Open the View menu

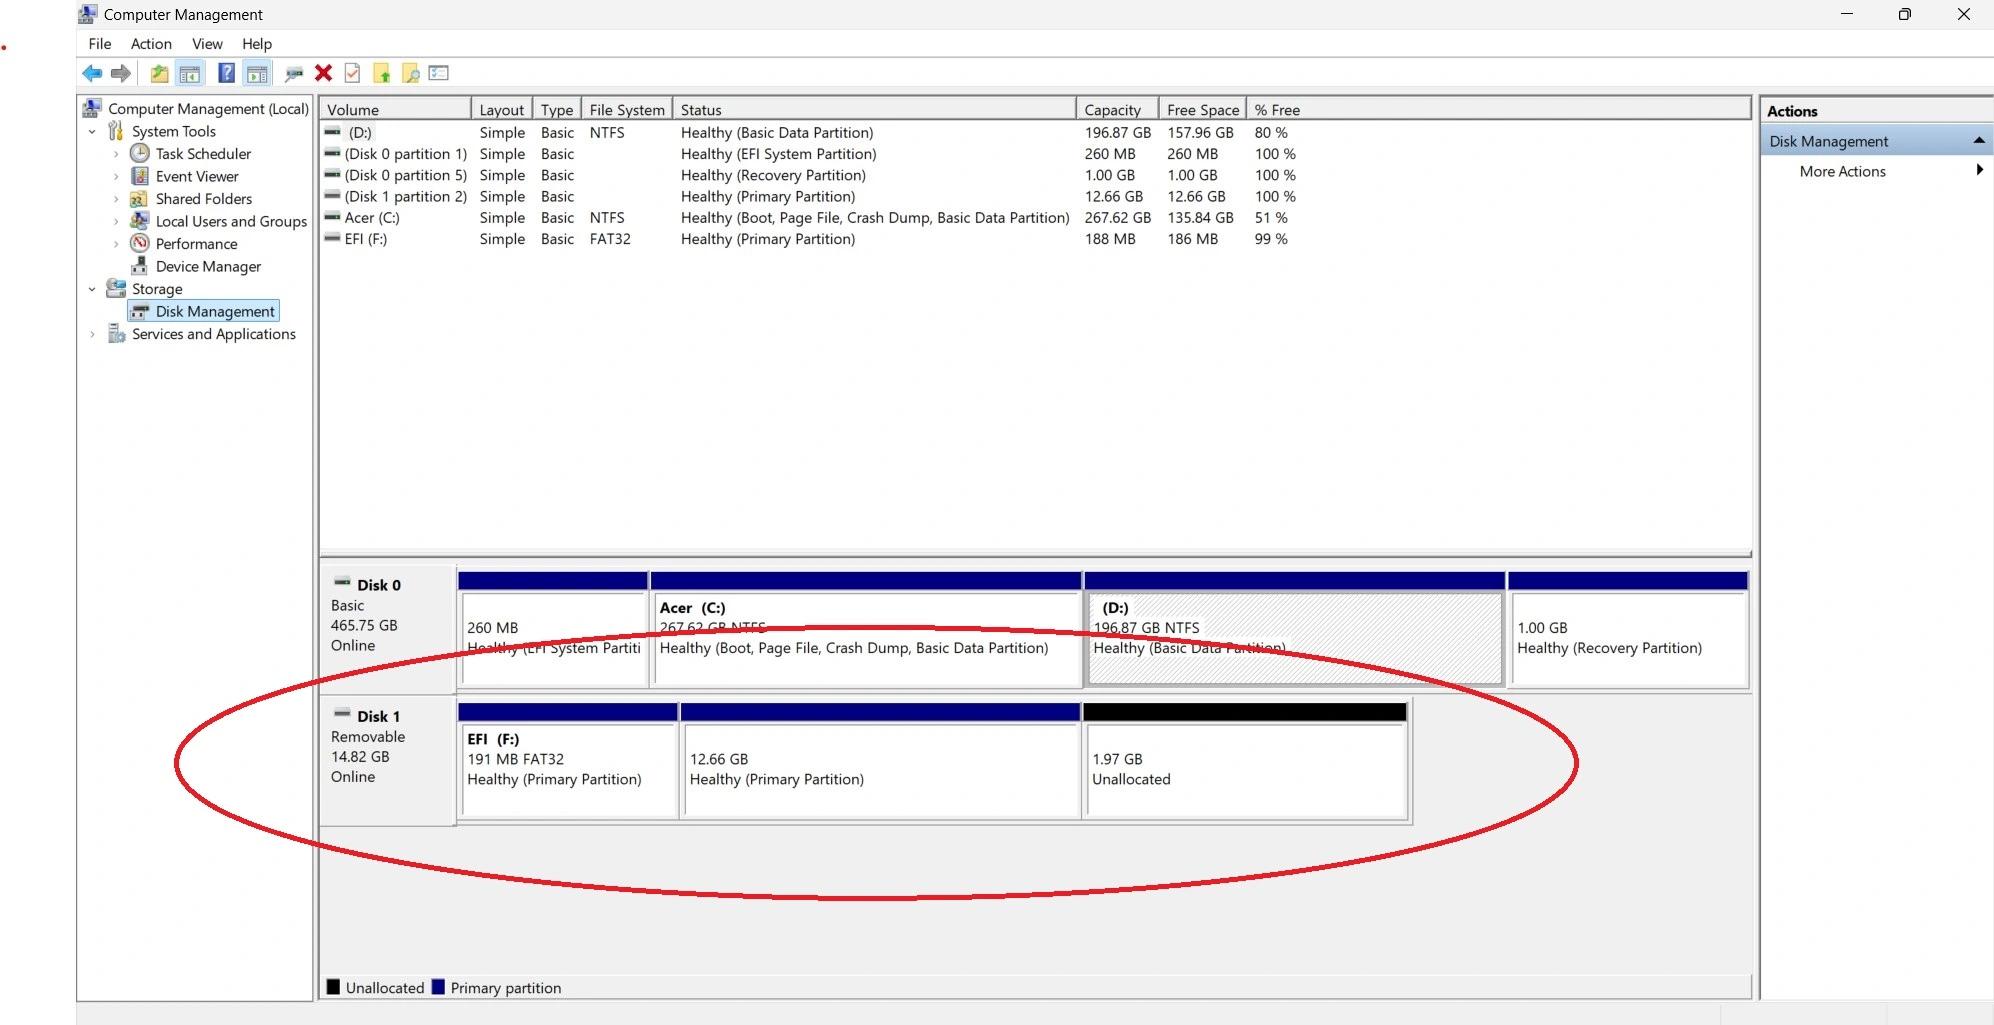click(x=207, y=44)
